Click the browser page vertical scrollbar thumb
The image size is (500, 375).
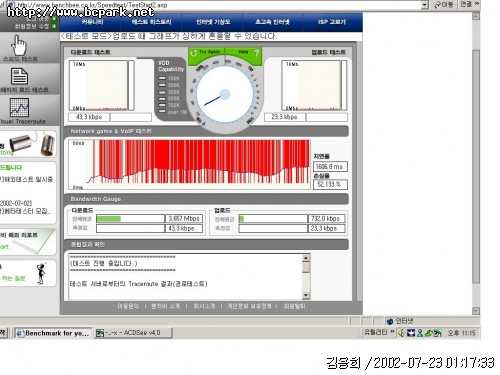(x=476, y=166)
